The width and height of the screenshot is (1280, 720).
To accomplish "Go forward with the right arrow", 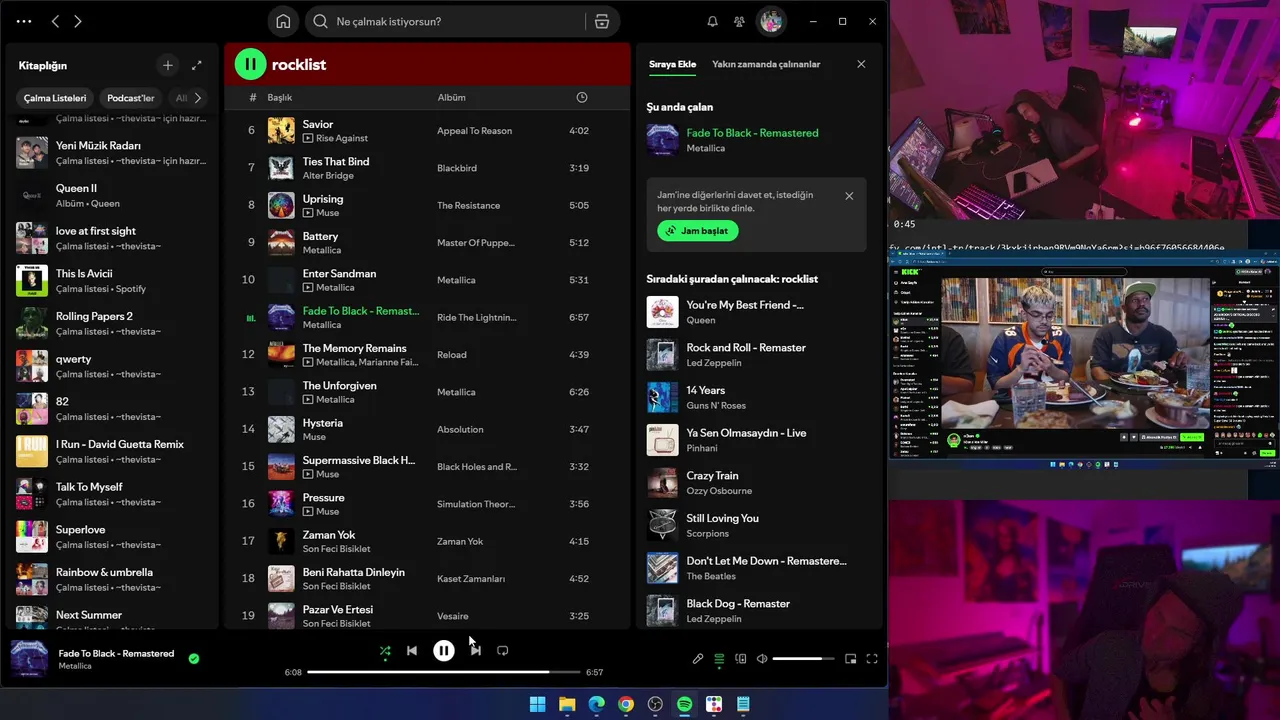I will pos(78,21).
